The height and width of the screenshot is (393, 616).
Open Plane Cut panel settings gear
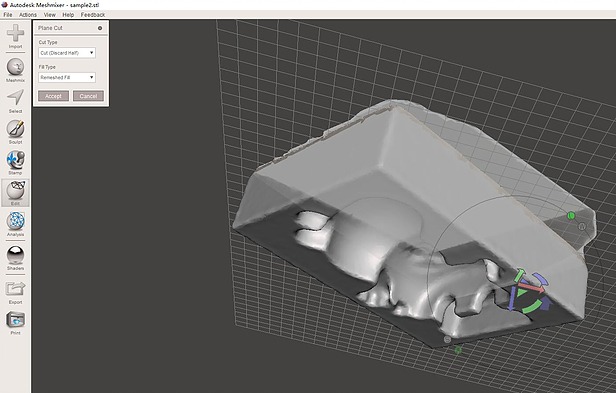(100, 28)
